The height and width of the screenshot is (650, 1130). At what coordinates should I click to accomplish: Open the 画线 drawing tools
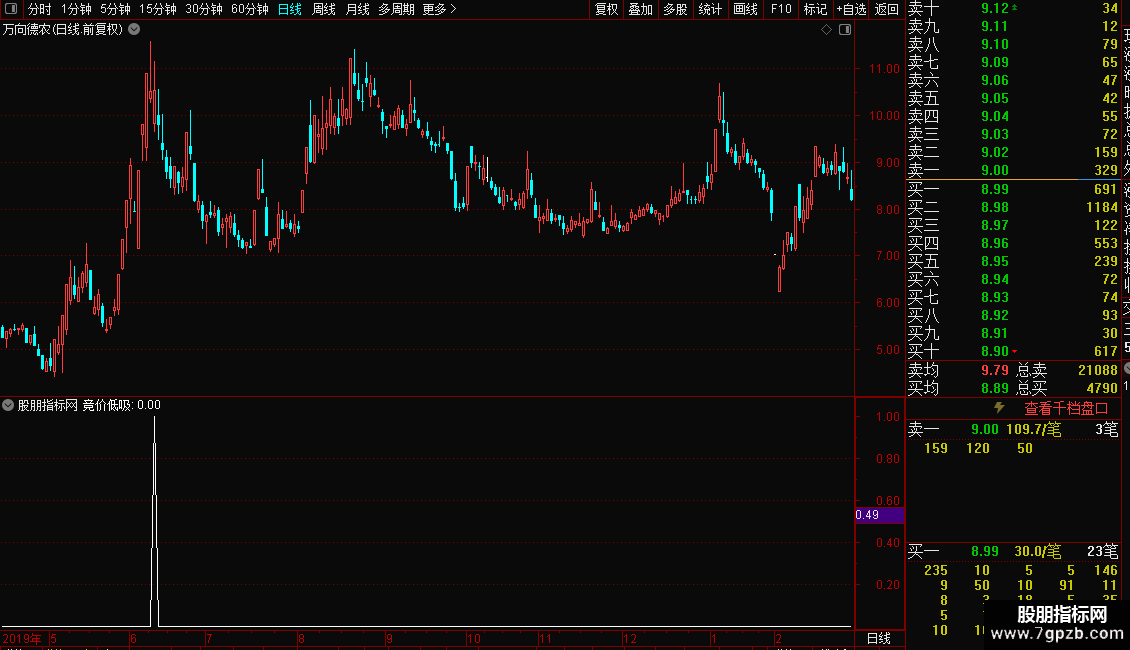tap(746, 9)
